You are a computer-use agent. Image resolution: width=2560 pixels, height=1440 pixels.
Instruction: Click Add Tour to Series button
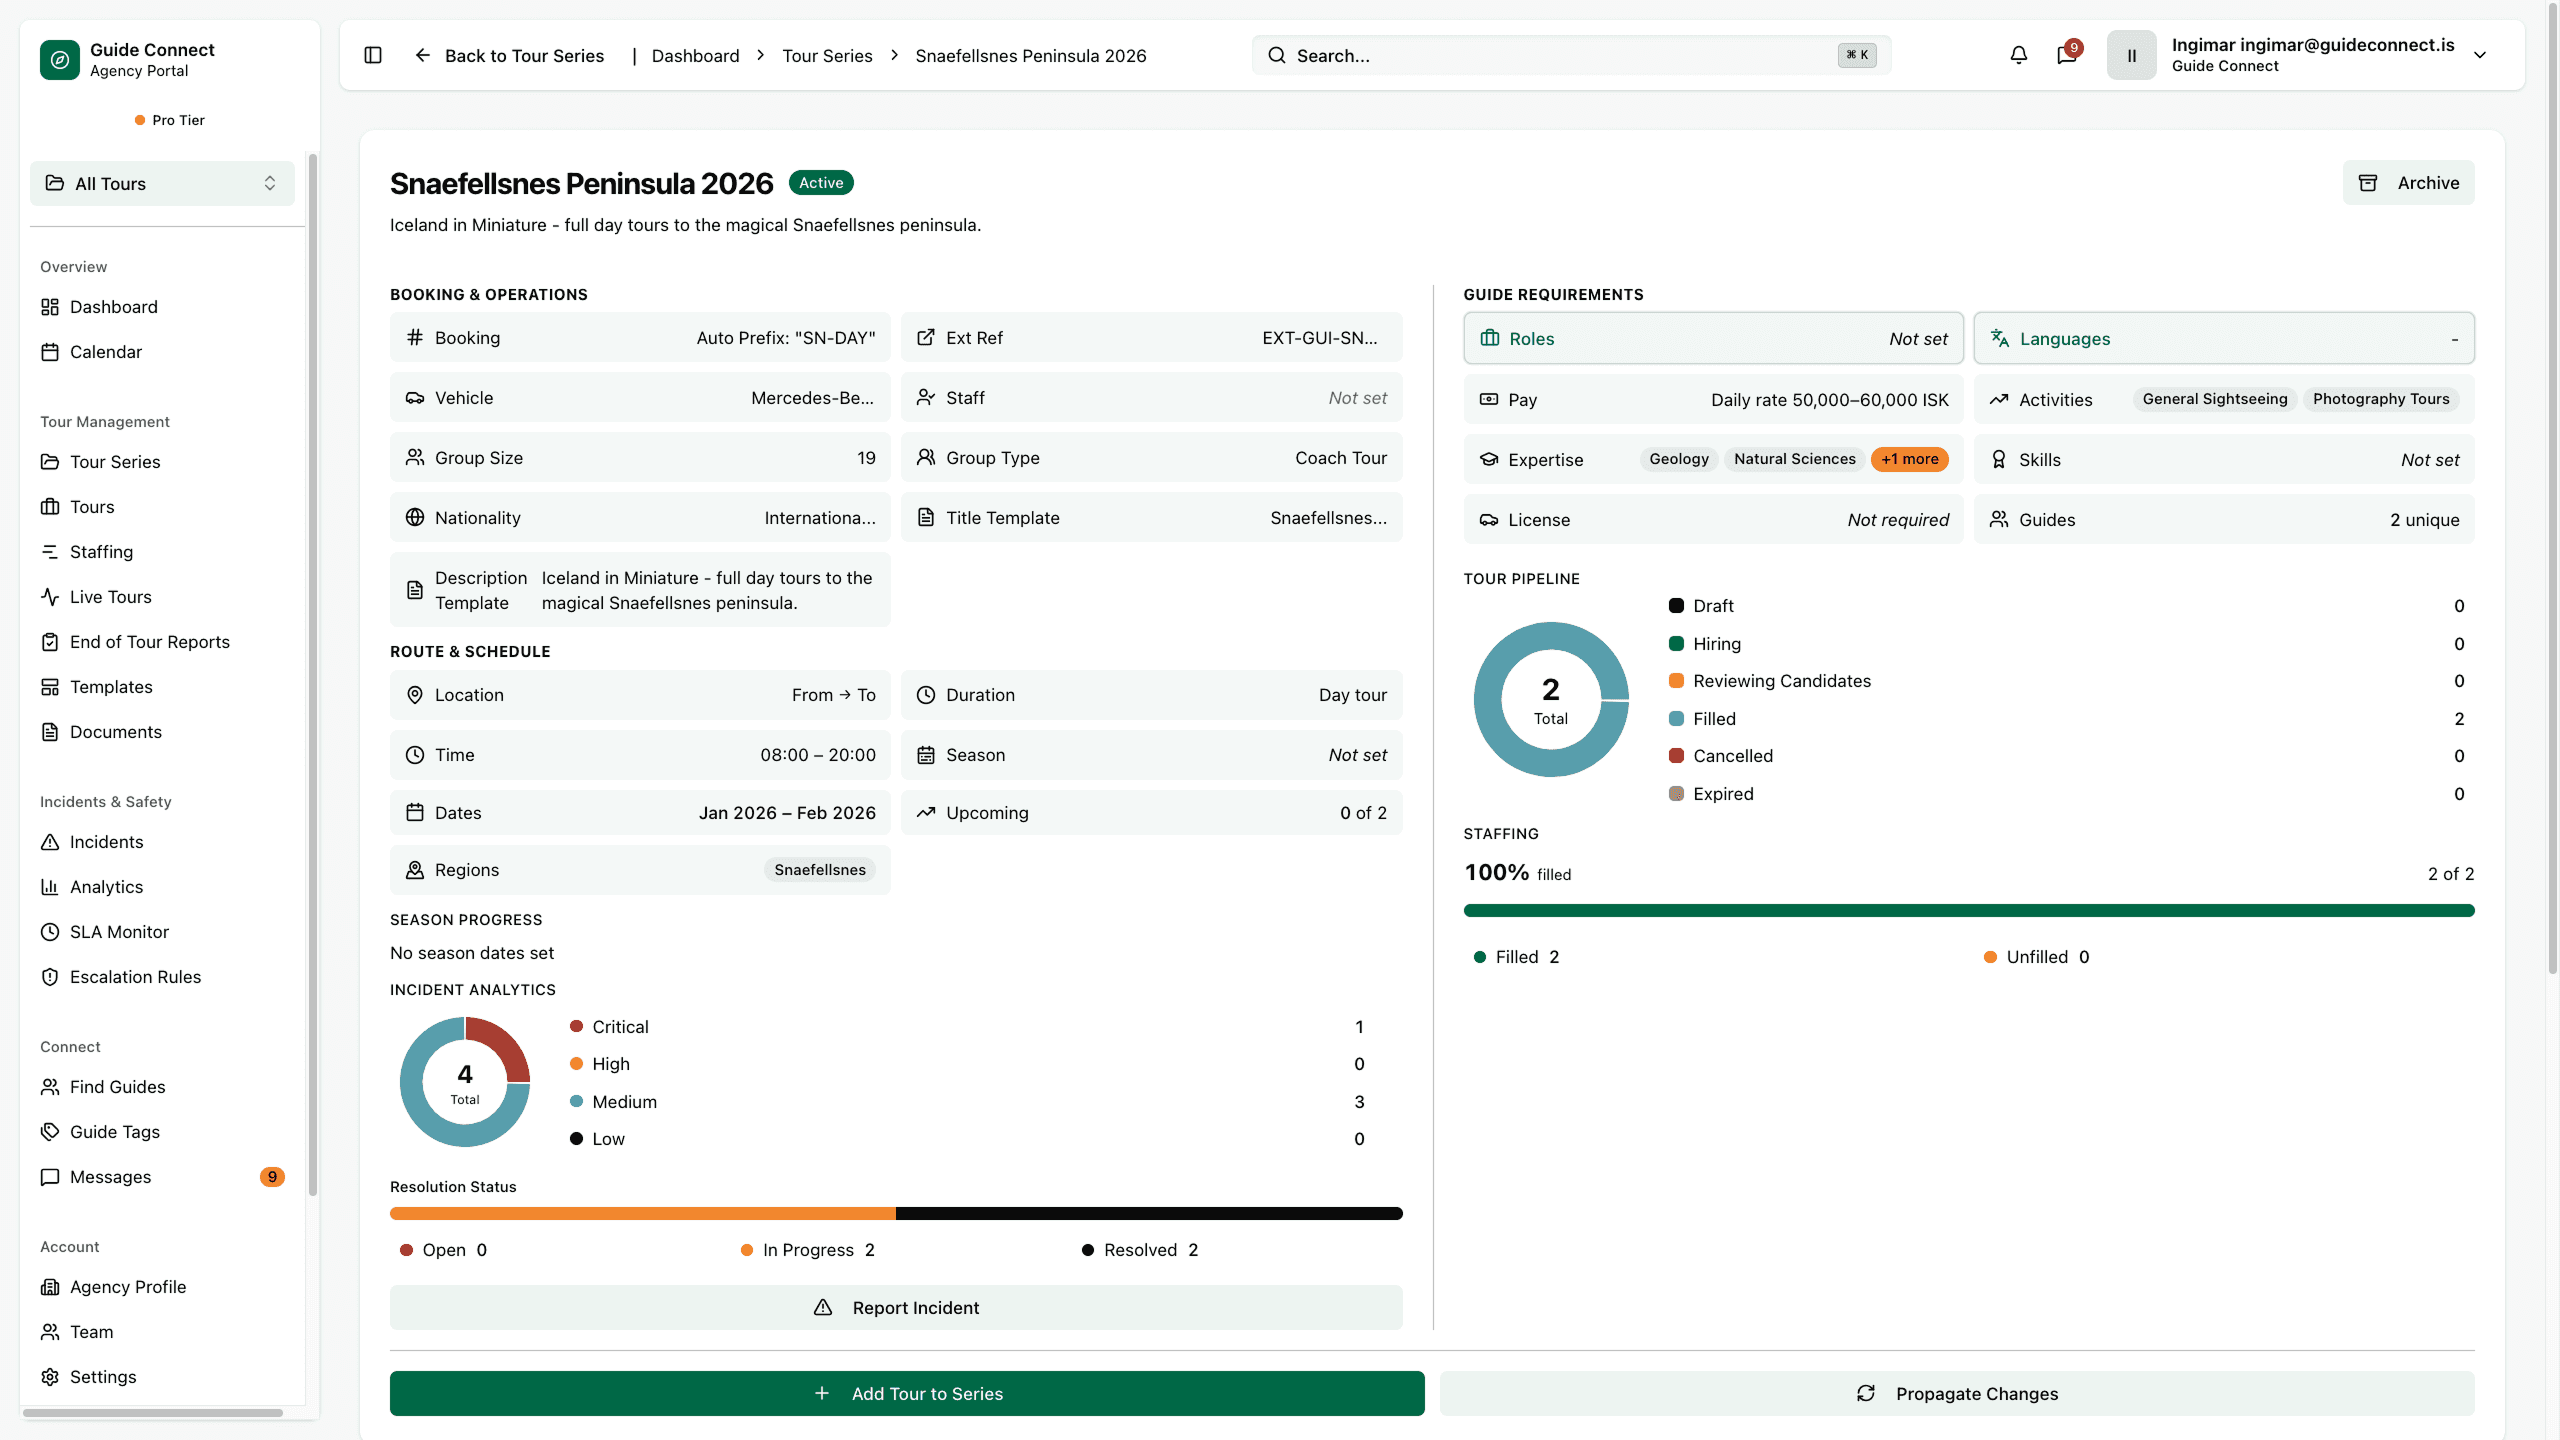click(x=906, y=1393)
